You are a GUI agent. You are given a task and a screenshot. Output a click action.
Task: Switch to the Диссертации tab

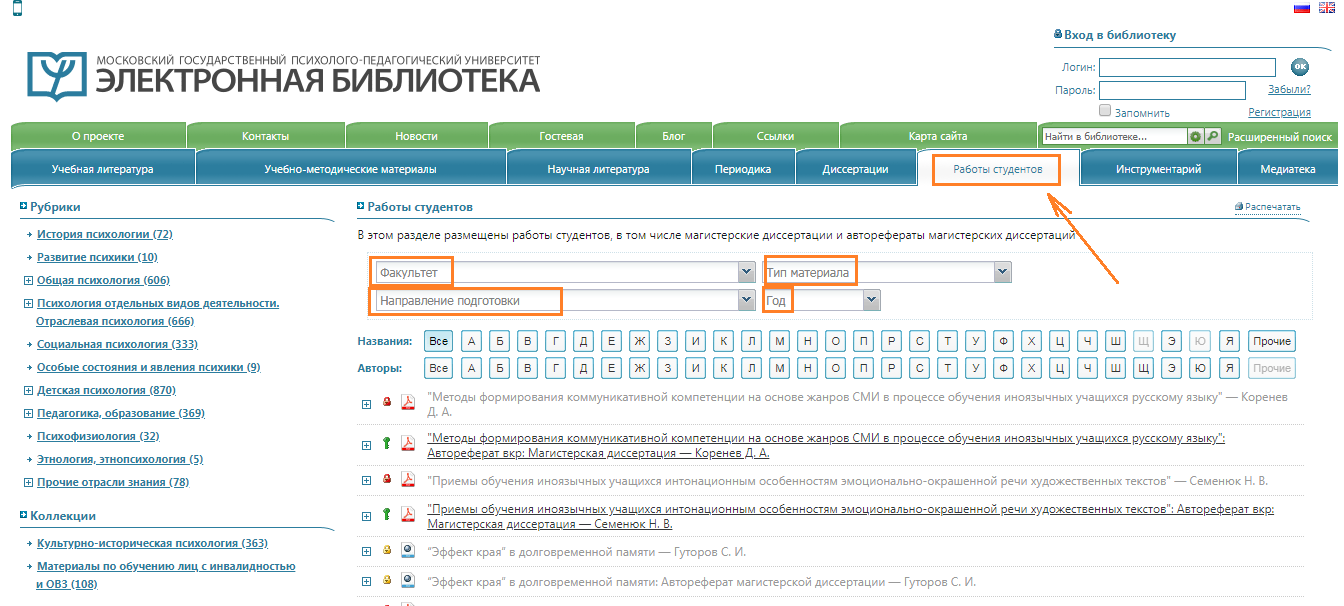pyautogui.click(x=856, y=168)
